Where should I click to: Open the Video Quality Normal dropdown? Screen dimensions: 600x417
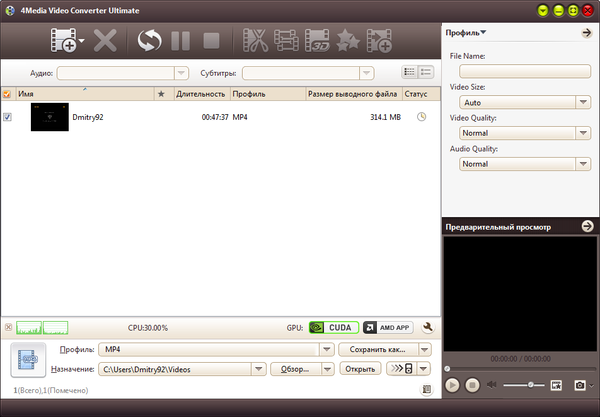(583, 133)
